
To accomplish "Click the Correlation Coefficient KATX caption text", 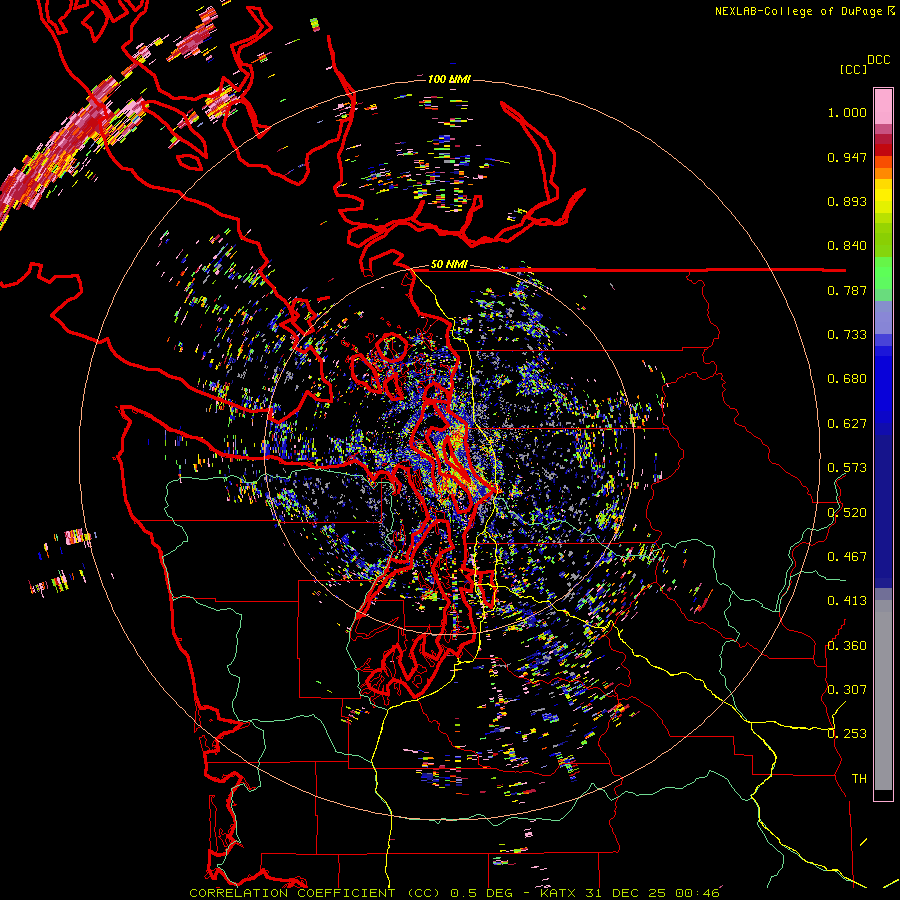I will pyautogui.click(x=454, y=893).
